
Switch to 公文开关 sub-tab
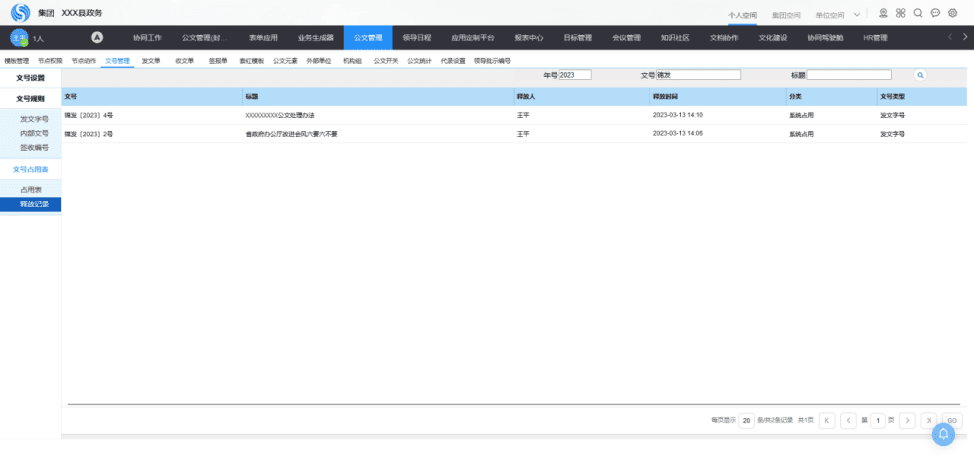click(x=386, y=61)
